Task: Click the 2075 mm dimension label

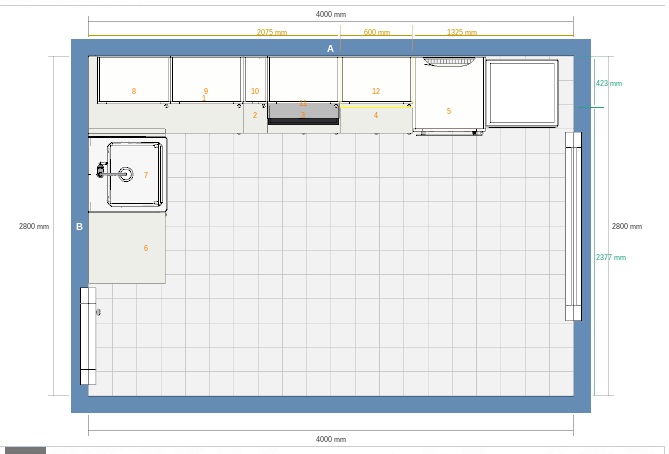Action: click(x=272, y=32)
